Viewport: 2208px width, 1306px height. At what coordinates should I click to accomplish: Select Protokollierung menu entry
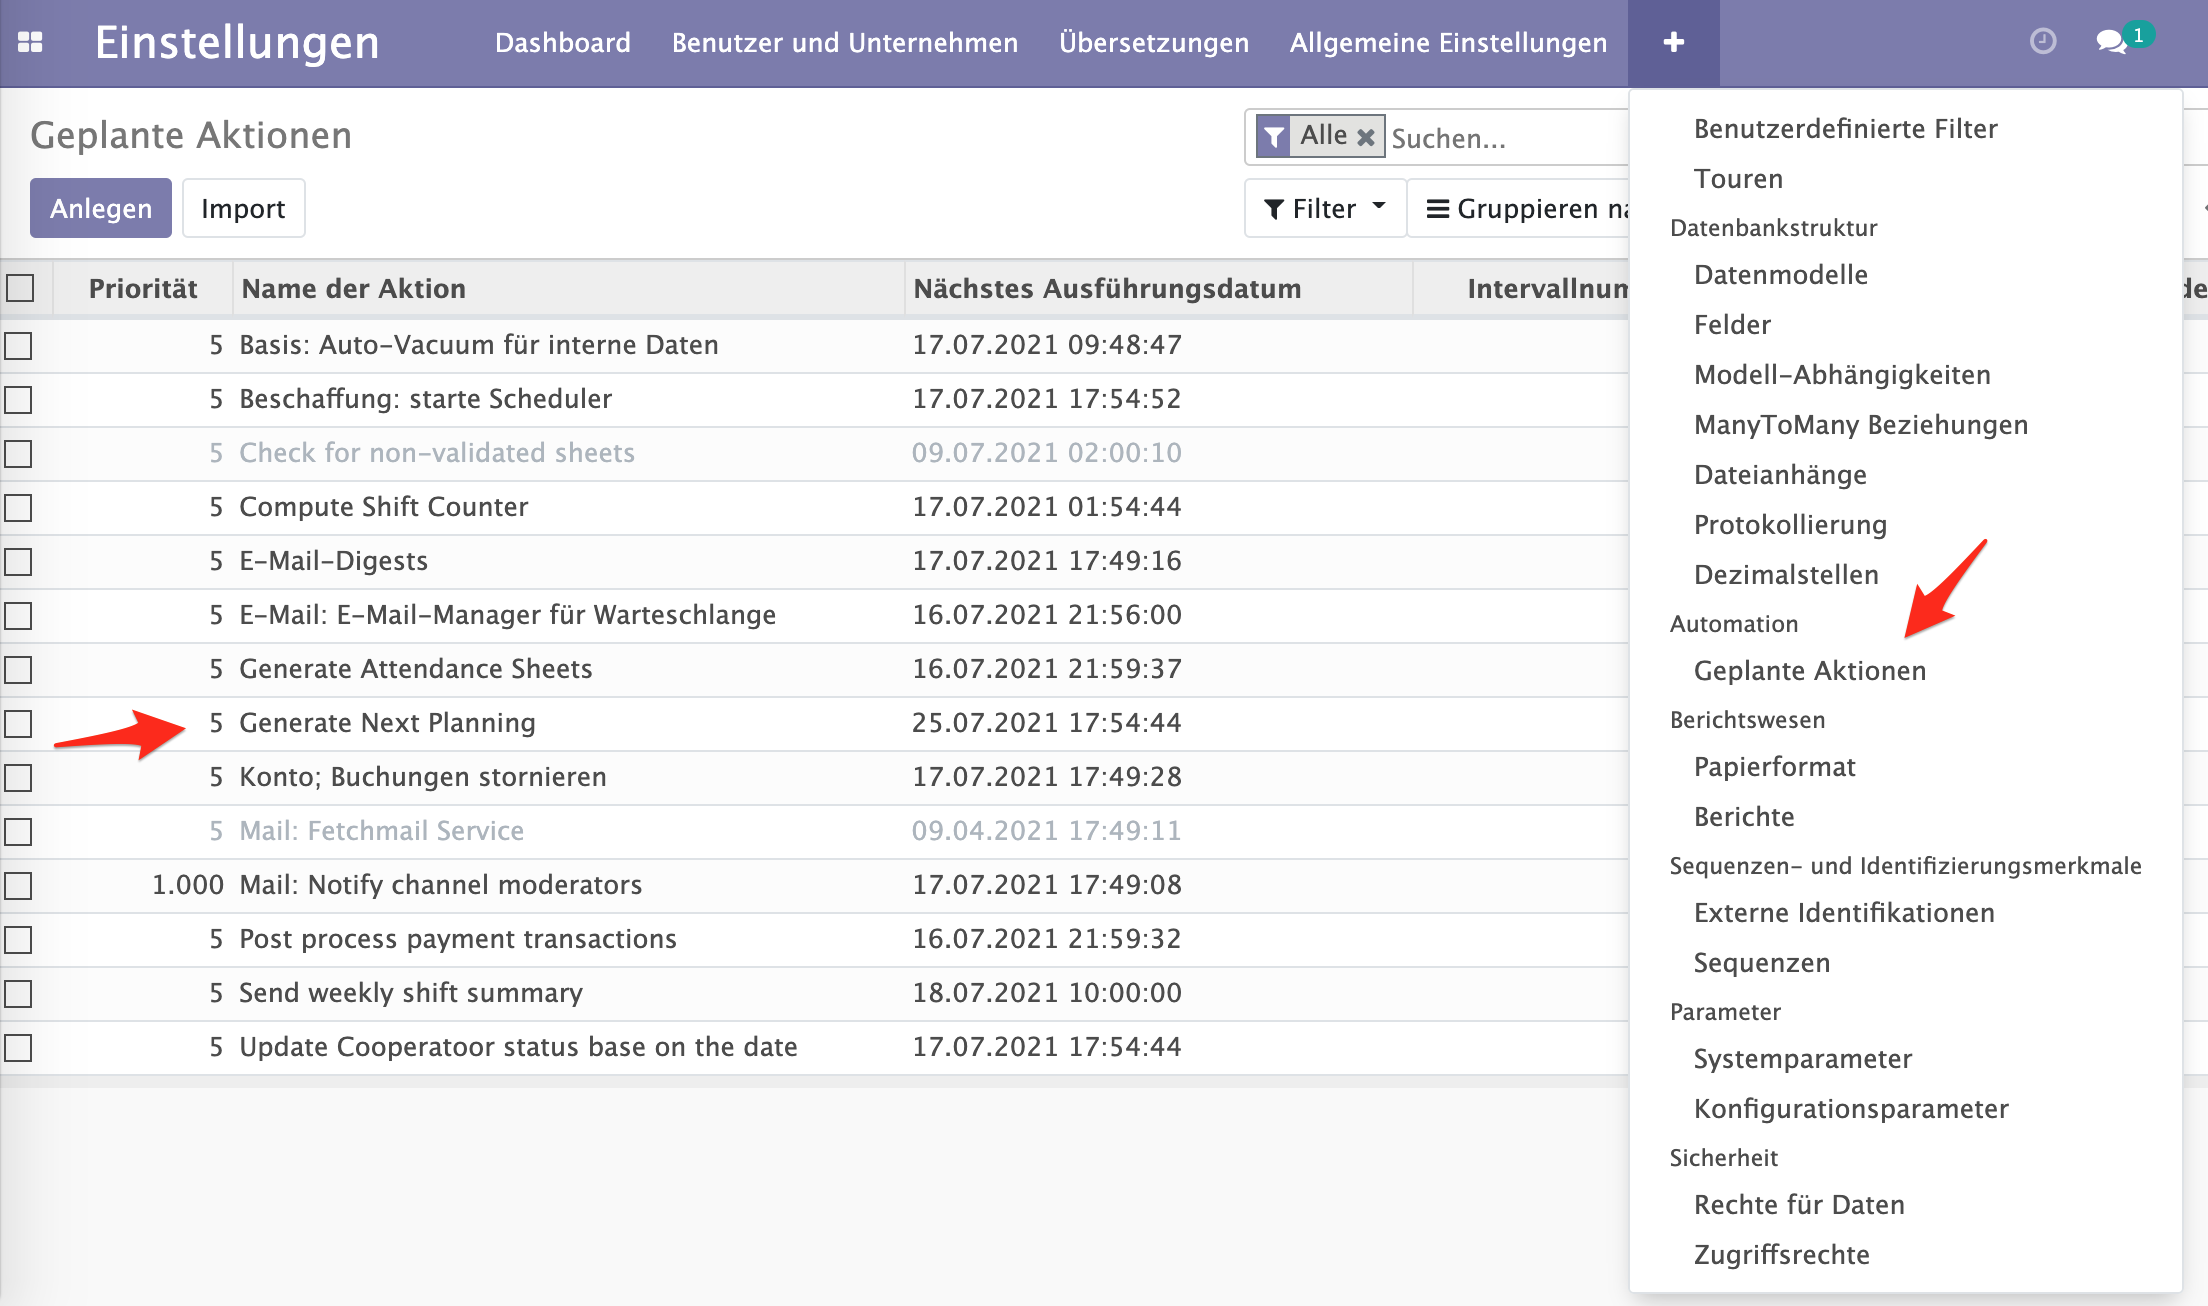1790,525
